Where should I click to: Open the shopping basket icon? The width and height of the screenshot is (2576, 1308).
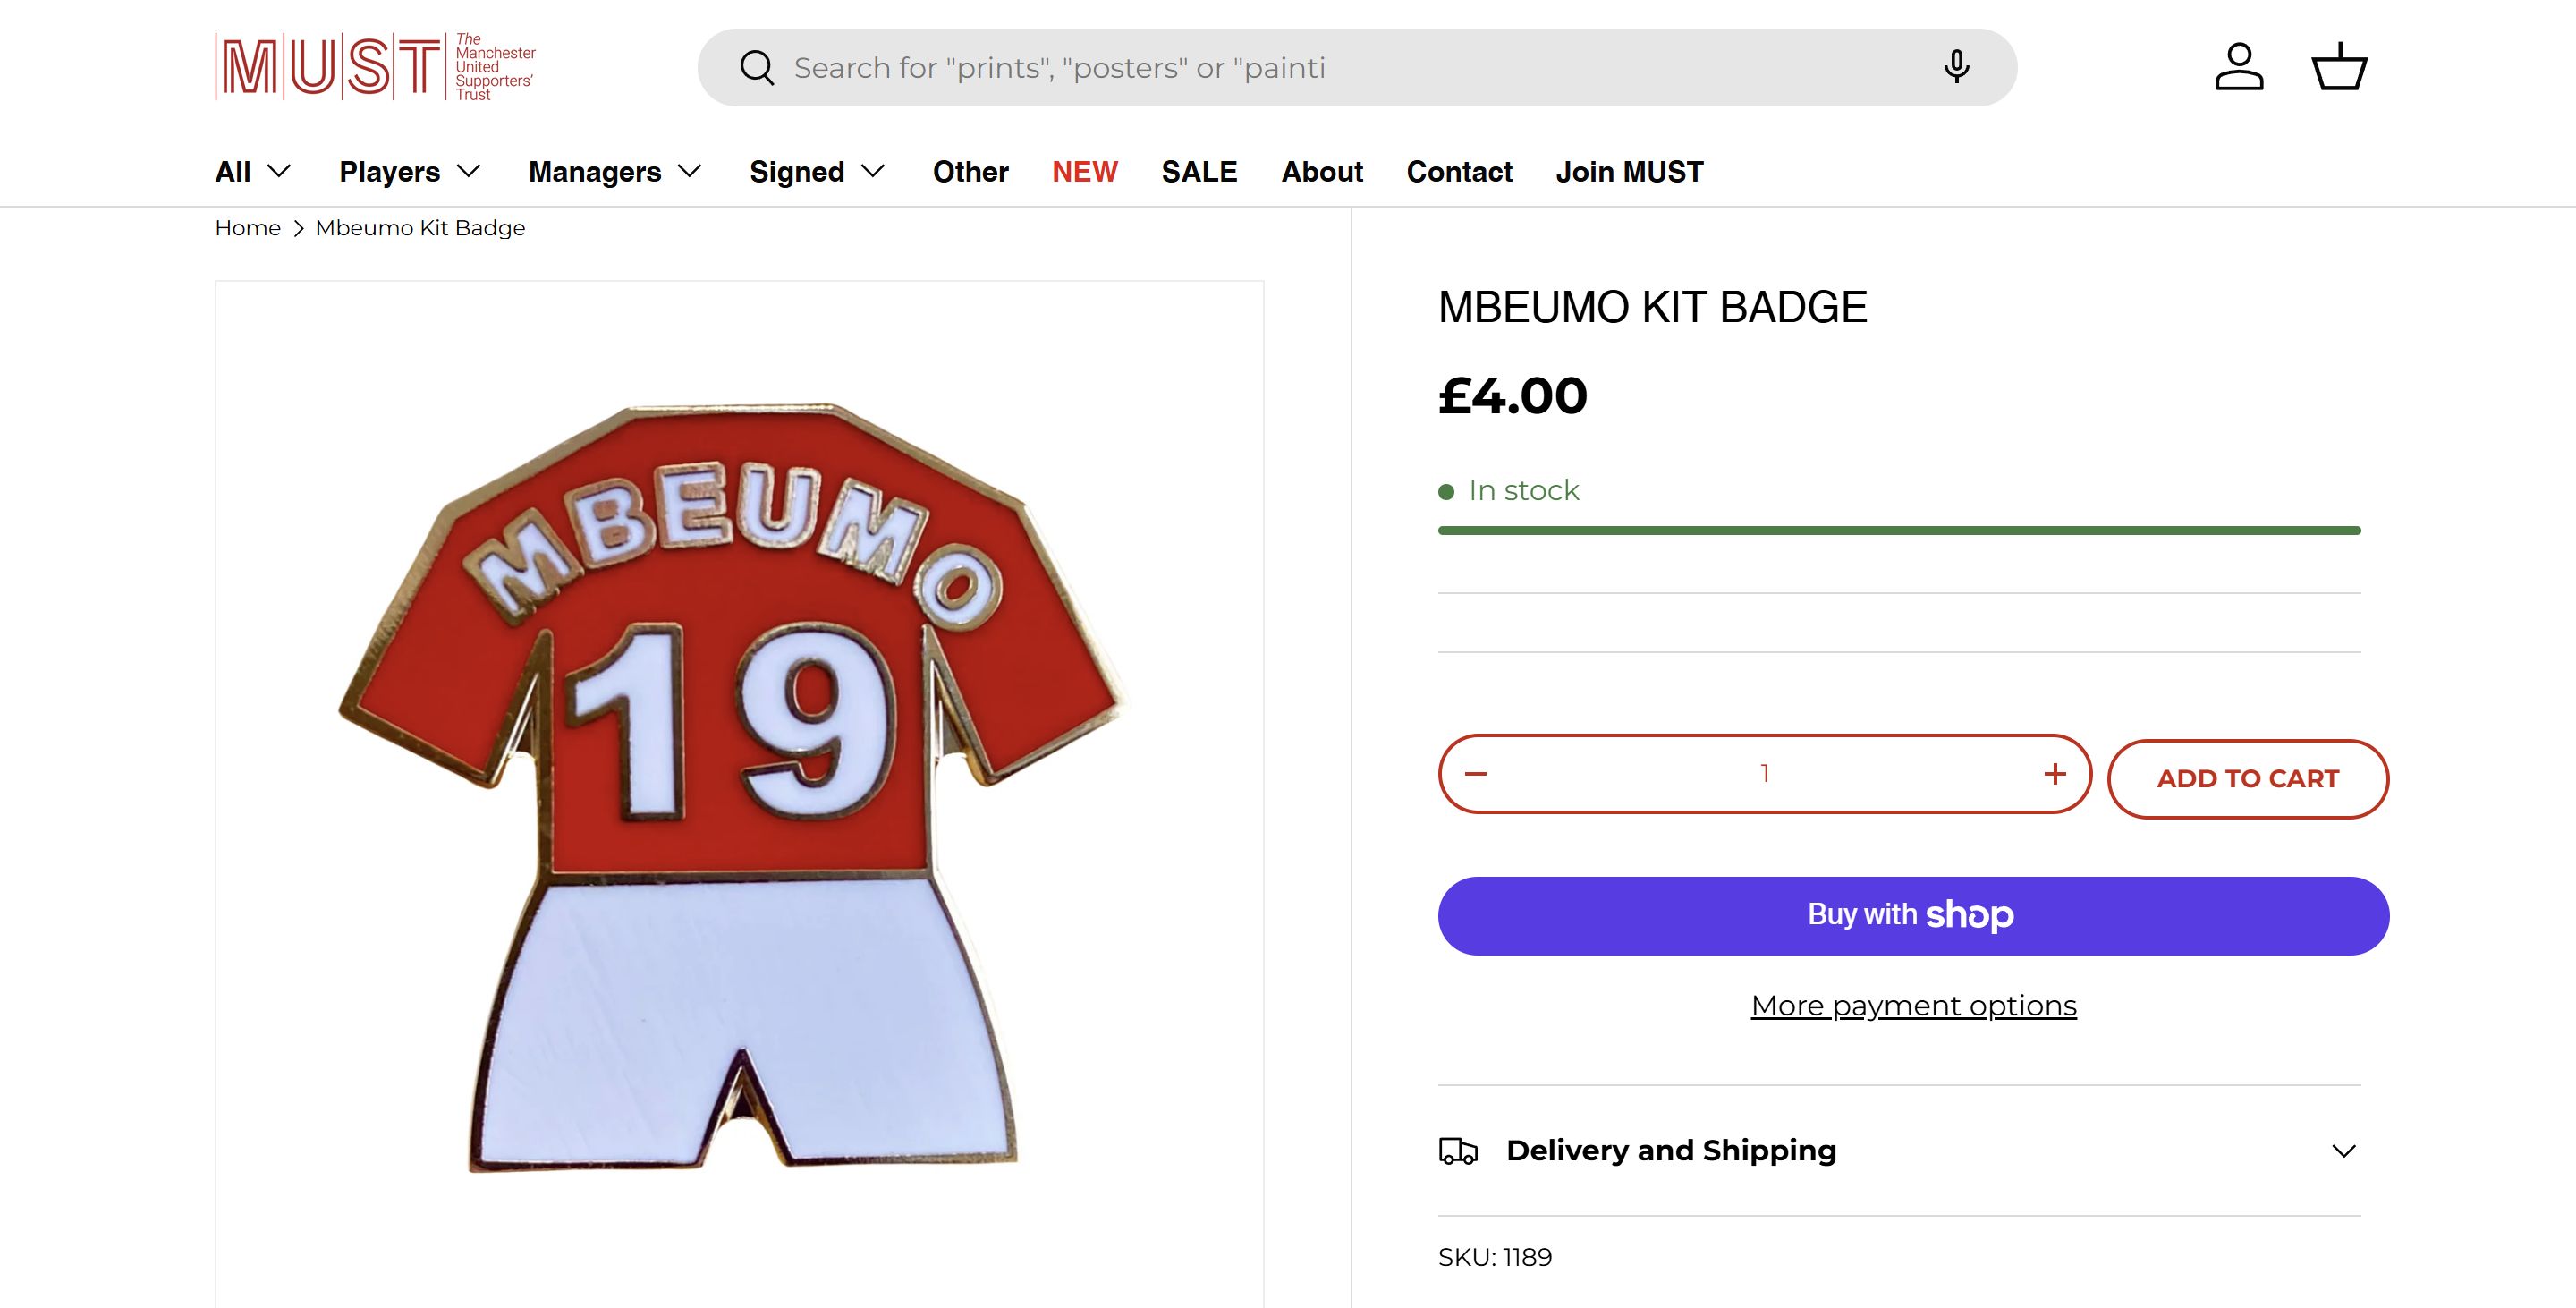2339,67
